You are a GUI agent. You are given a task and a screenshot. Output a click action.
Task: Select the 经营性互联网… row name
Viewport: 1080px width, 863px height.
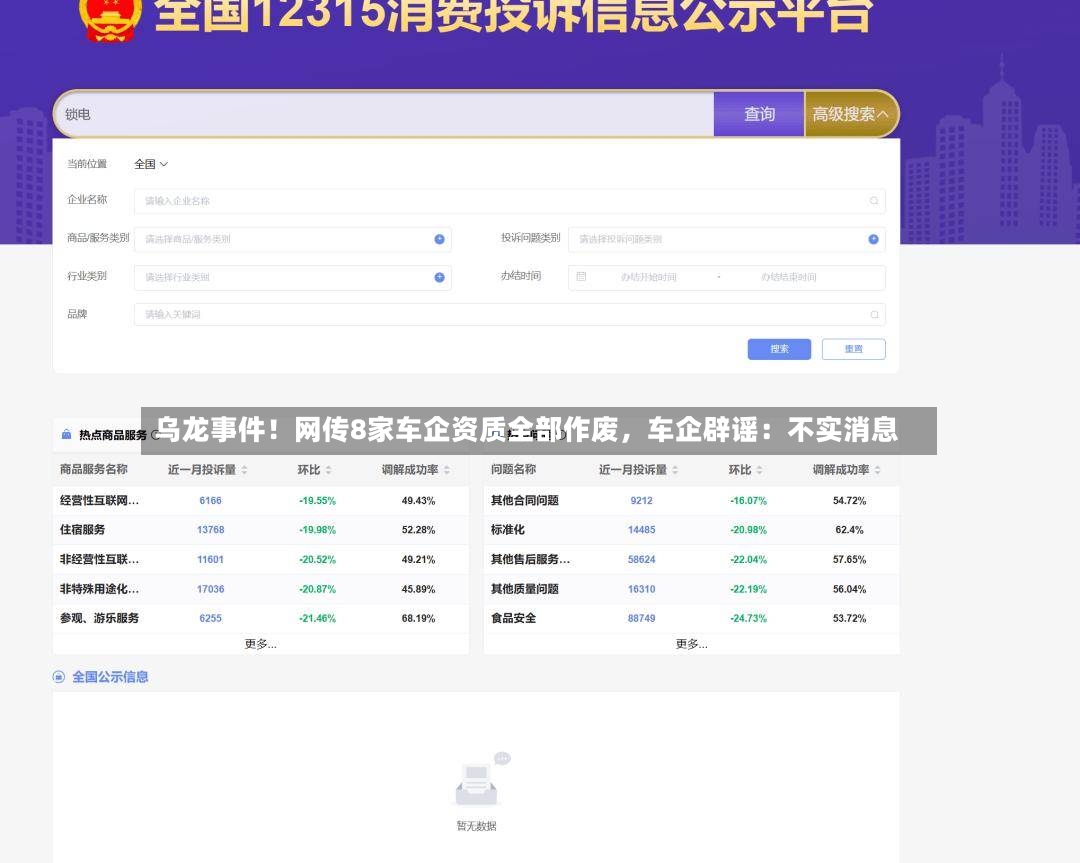99,501
